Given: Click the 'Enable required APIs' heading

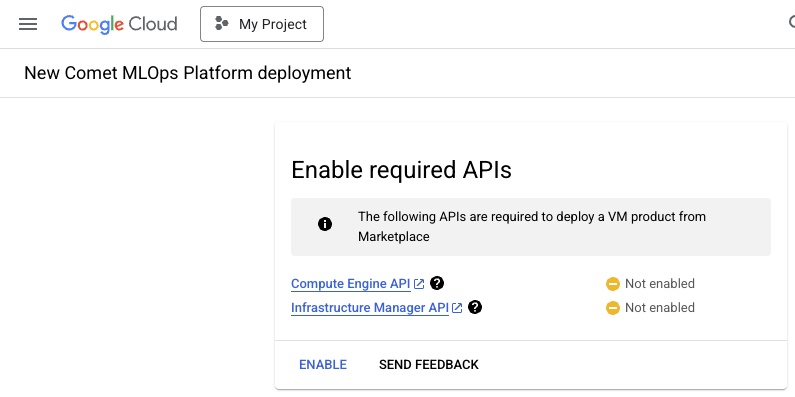Looking at the screenshot, I should point(401,170).
